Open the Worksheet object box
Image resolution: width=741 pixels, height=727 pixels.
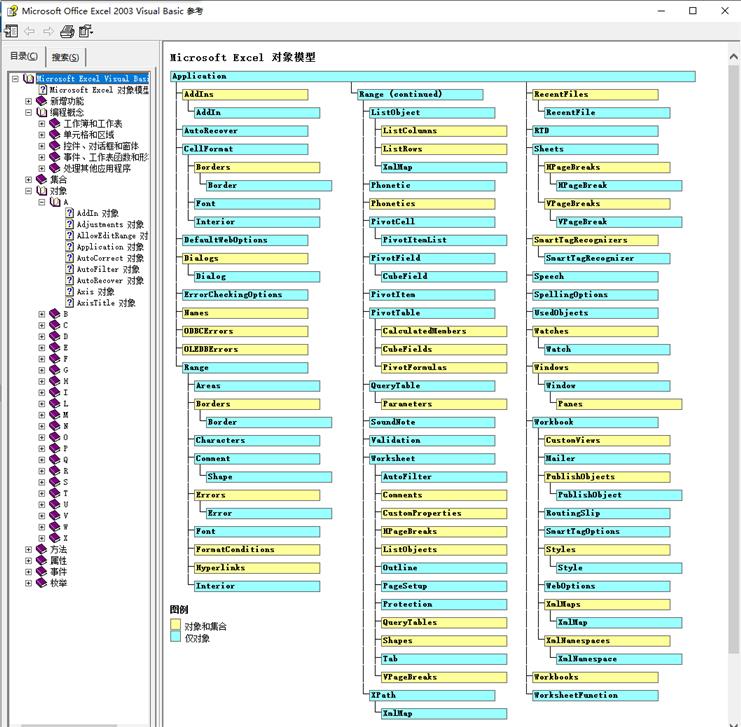432,459
